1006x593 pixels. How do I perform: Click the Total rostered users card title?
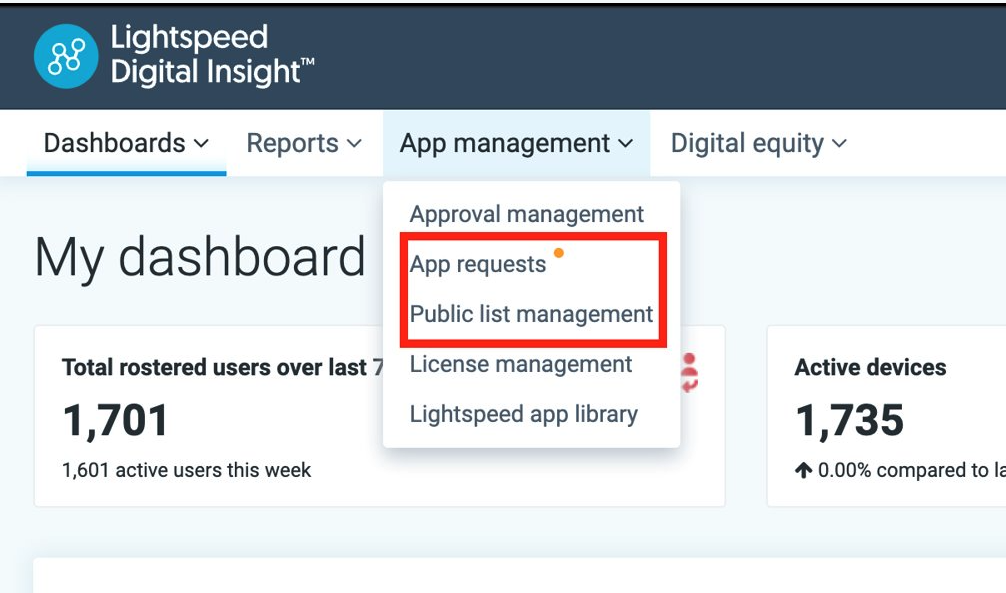click(222, 367)
